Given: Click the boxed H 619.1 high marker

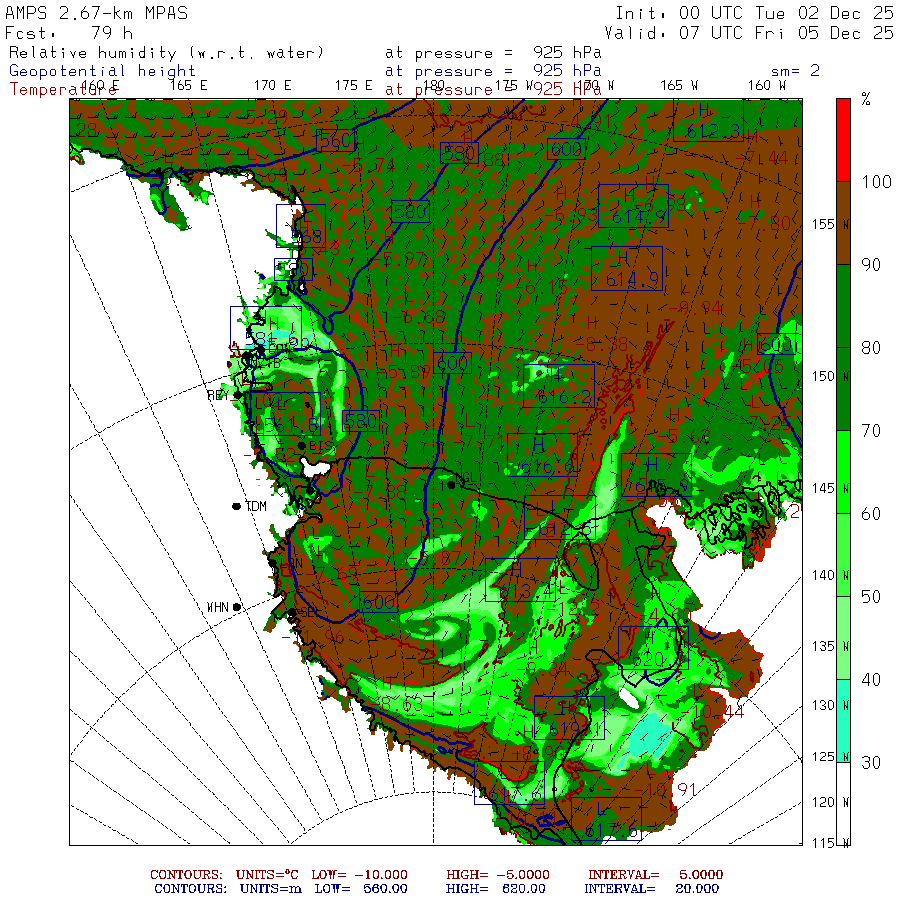Looking at the screenshot, I should (x=569, y=717).
